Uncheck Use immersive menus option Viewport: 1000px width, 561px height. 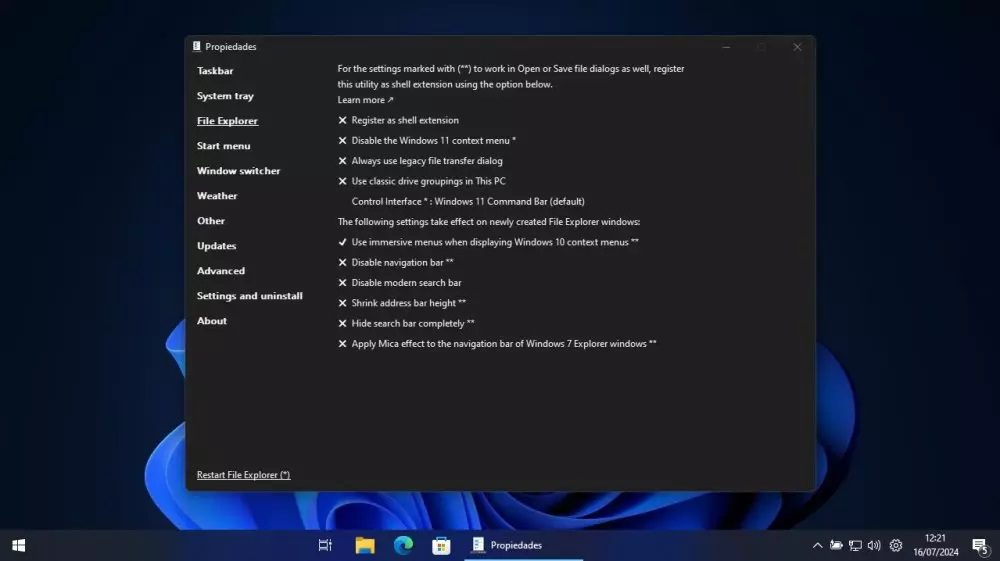(488, 242)
